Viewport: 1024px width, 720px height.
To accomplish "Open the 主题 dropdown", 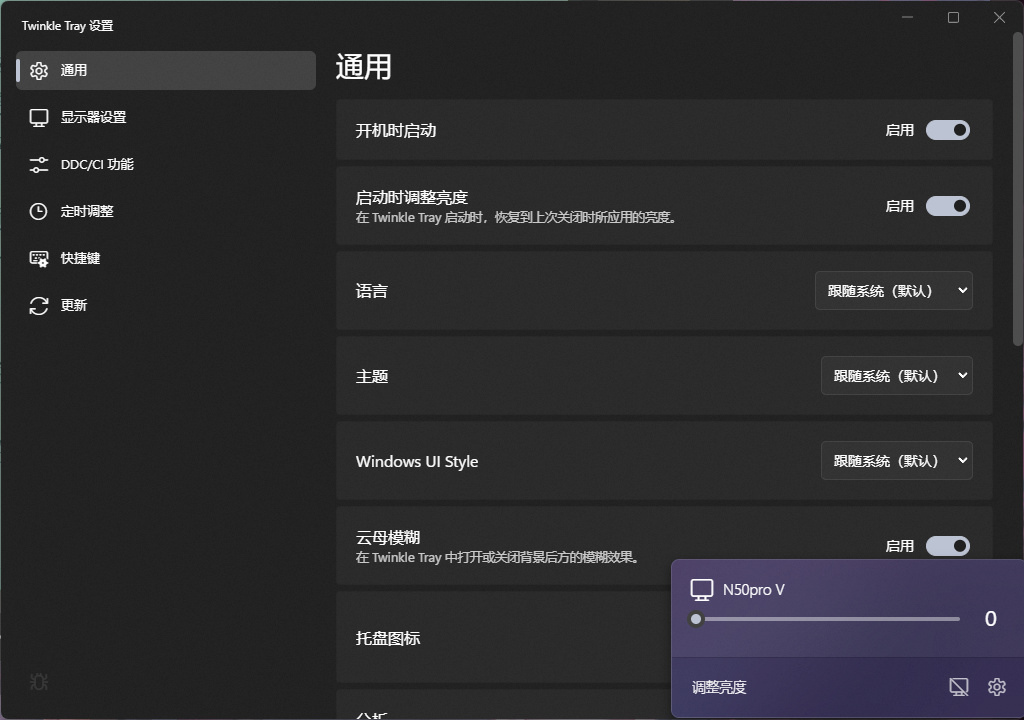I will coord(897,376).
